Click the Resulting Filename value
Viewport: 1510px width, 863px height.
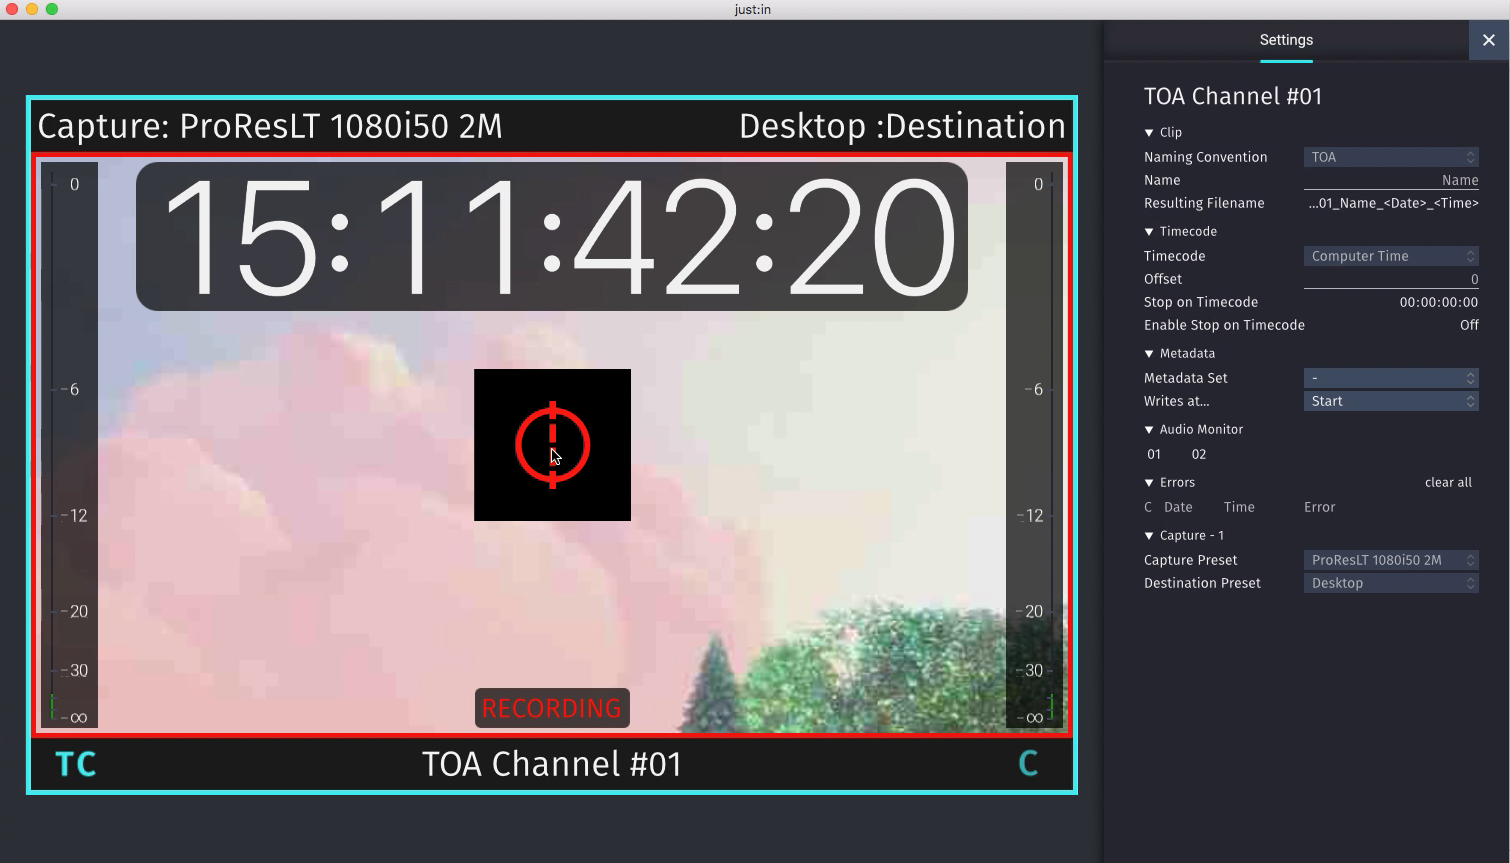click(x=1393, y=203)
